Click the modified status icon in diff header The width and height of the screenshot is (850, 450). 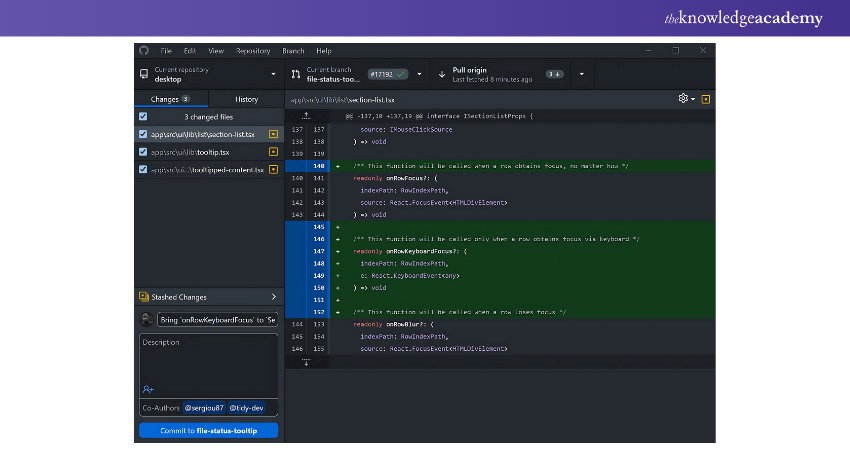click(706, 99)
